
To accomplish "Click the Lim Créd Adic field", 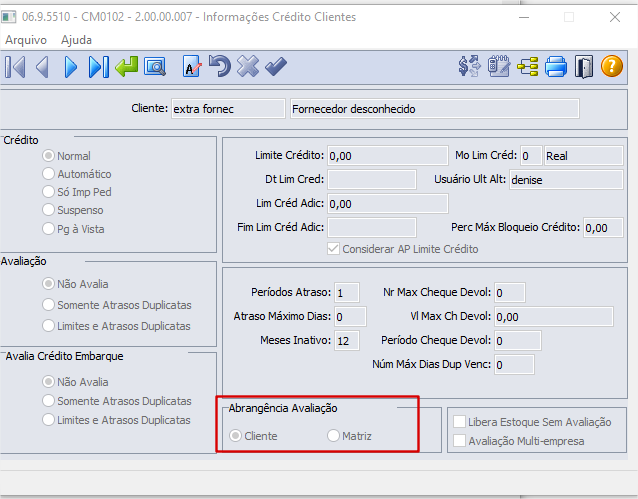I will (x=388, y=204).
